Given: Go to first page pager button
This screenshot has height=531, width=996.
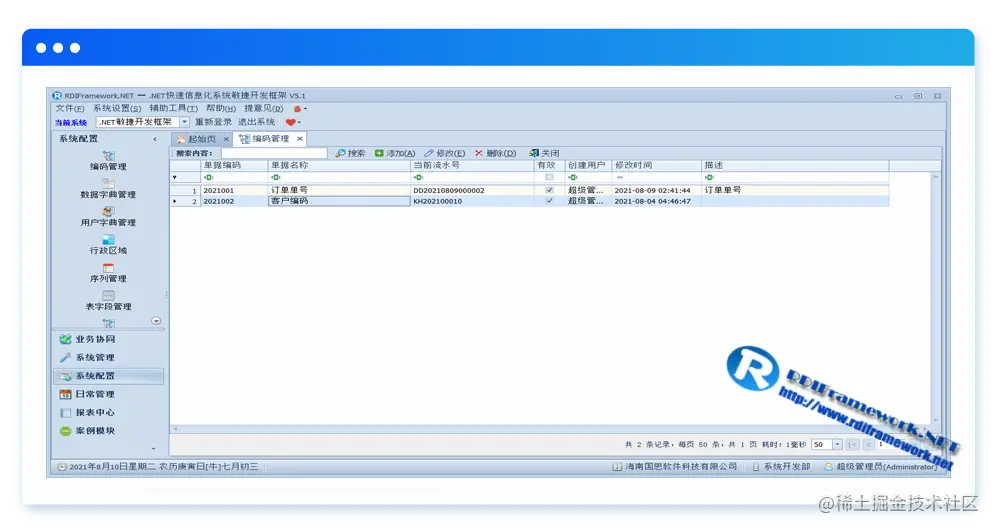Looking at the screenshot, I should [852, 445].
